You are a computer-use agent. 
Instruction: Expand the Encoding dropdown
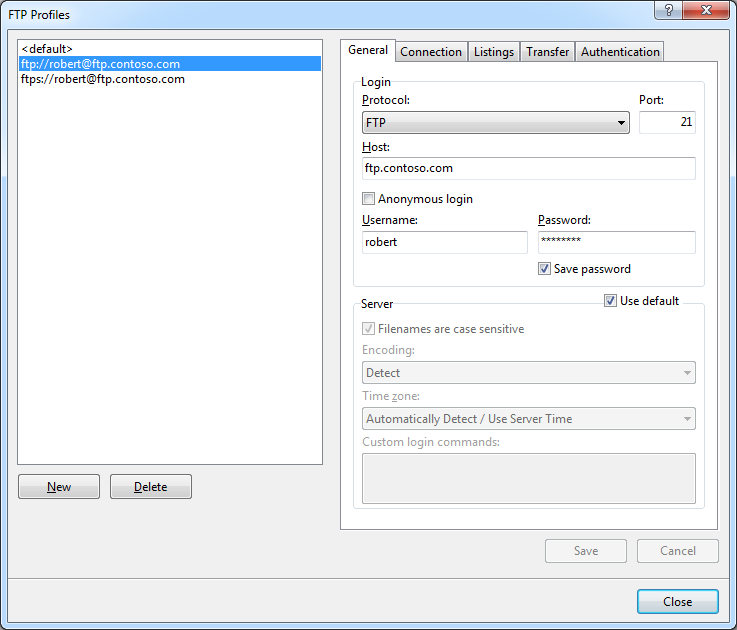[x=528, y=373]
